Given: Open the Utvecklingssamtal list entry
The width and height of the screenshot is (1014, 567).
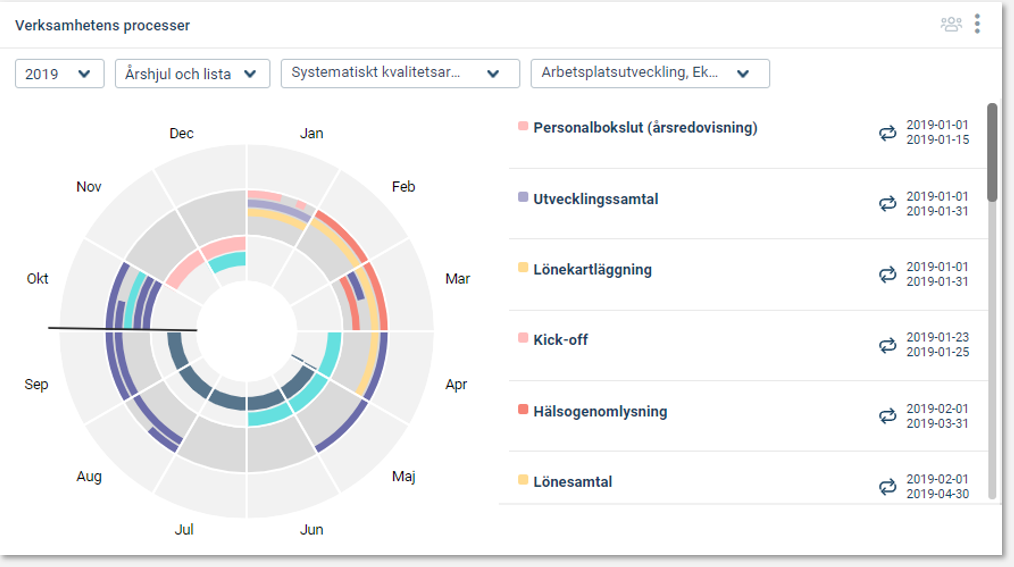Looking at the screenshot, I should 596,199.
